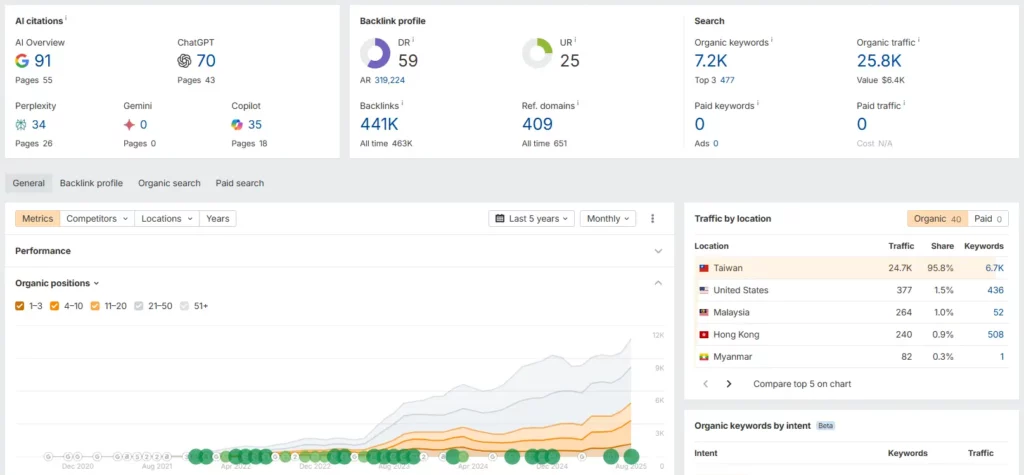Open the Organic positions heading dropdown
Screen dimensions: 1024x475
tap(57, 283)
